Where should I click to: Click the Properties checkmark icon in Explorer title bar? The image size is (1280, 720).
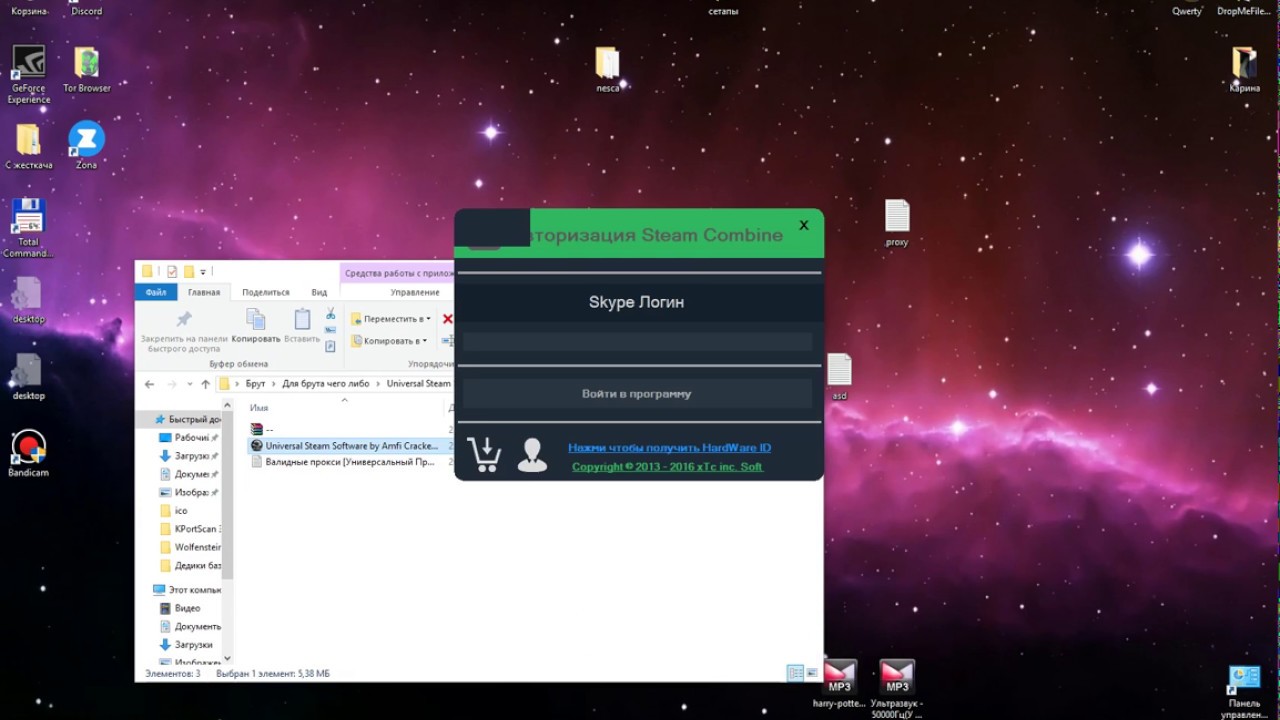click(x=172, y=271)
